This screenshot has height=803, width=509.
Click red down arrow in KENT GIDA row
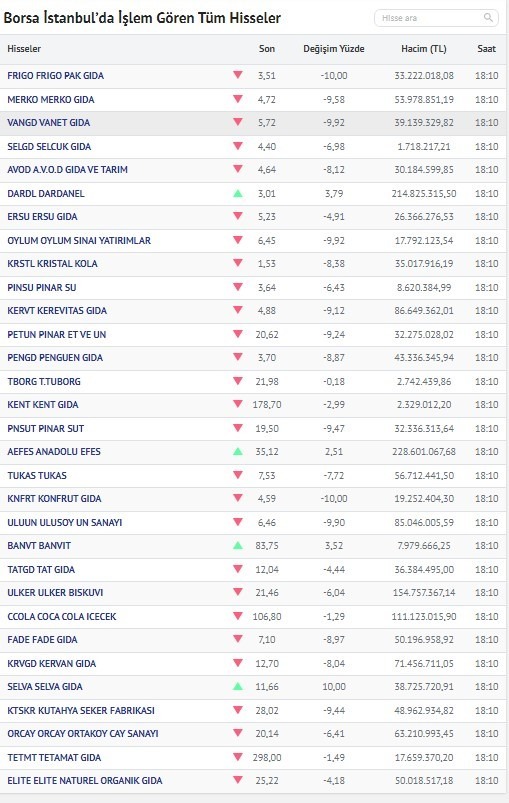click(238, 404)
